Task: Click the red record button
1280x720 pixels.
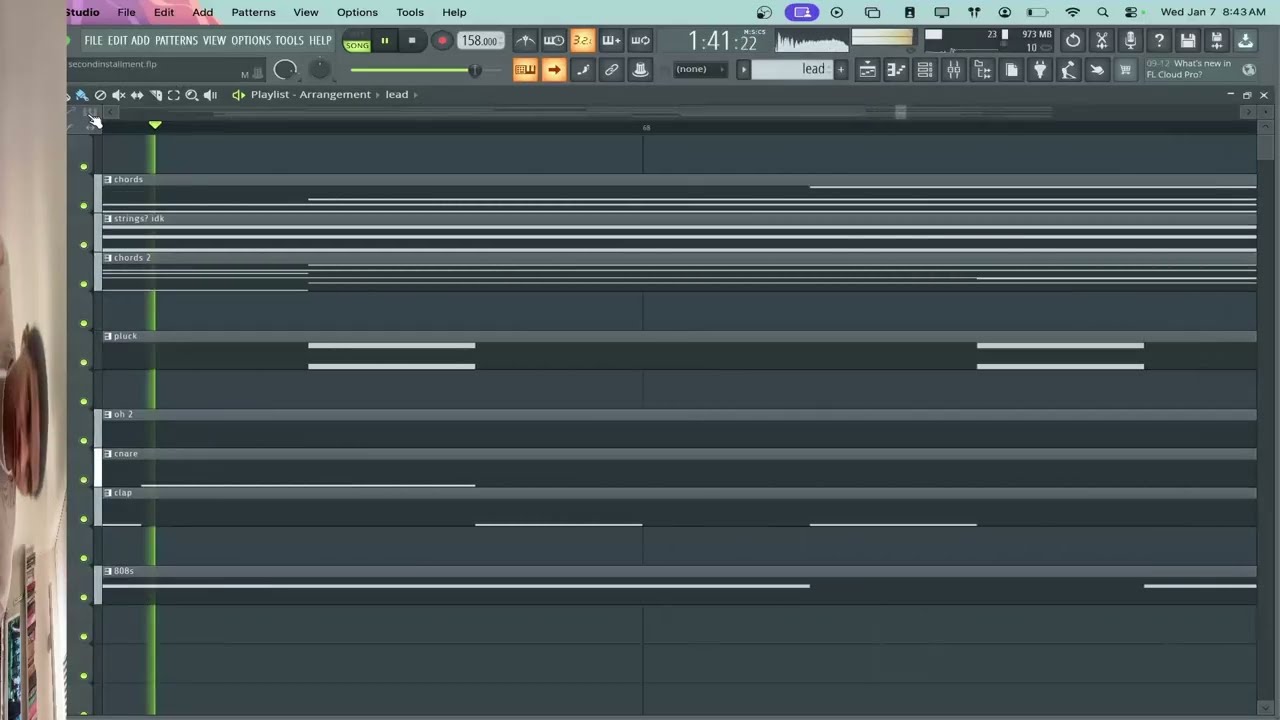Action: tap(441, 41)
